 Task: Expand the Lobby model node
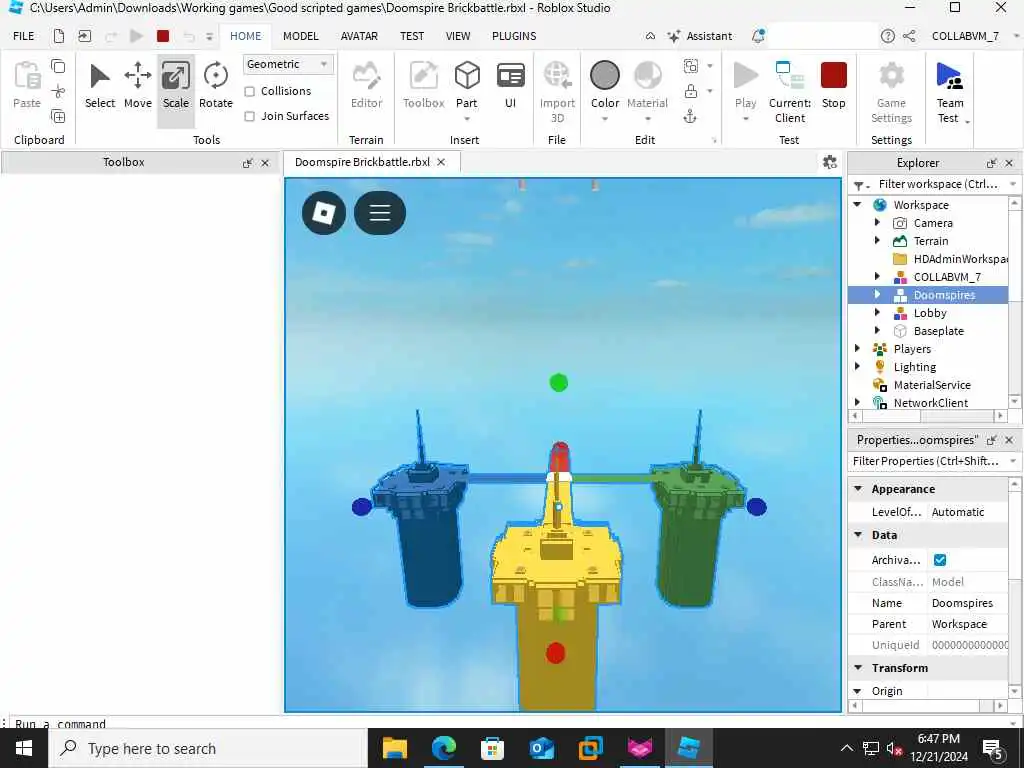tap(877, 313)
